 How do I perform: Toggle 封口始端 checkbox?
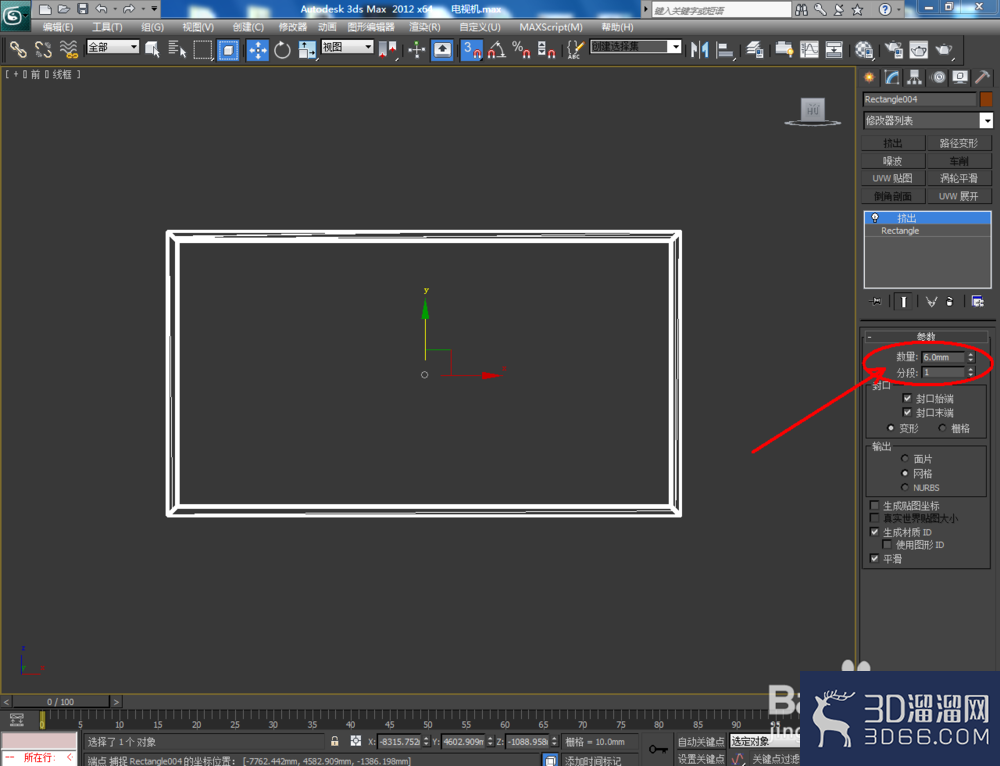coord(907,398)
